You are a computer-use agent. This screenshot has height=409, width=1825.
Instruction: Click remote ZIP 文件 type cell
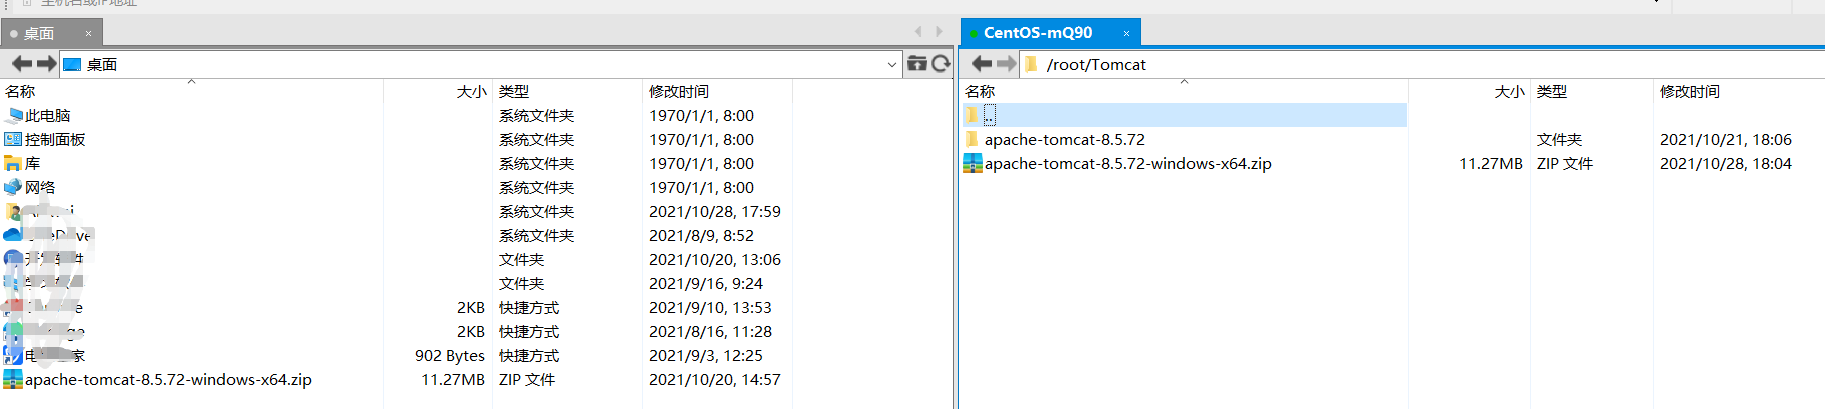pos(1565,164)
